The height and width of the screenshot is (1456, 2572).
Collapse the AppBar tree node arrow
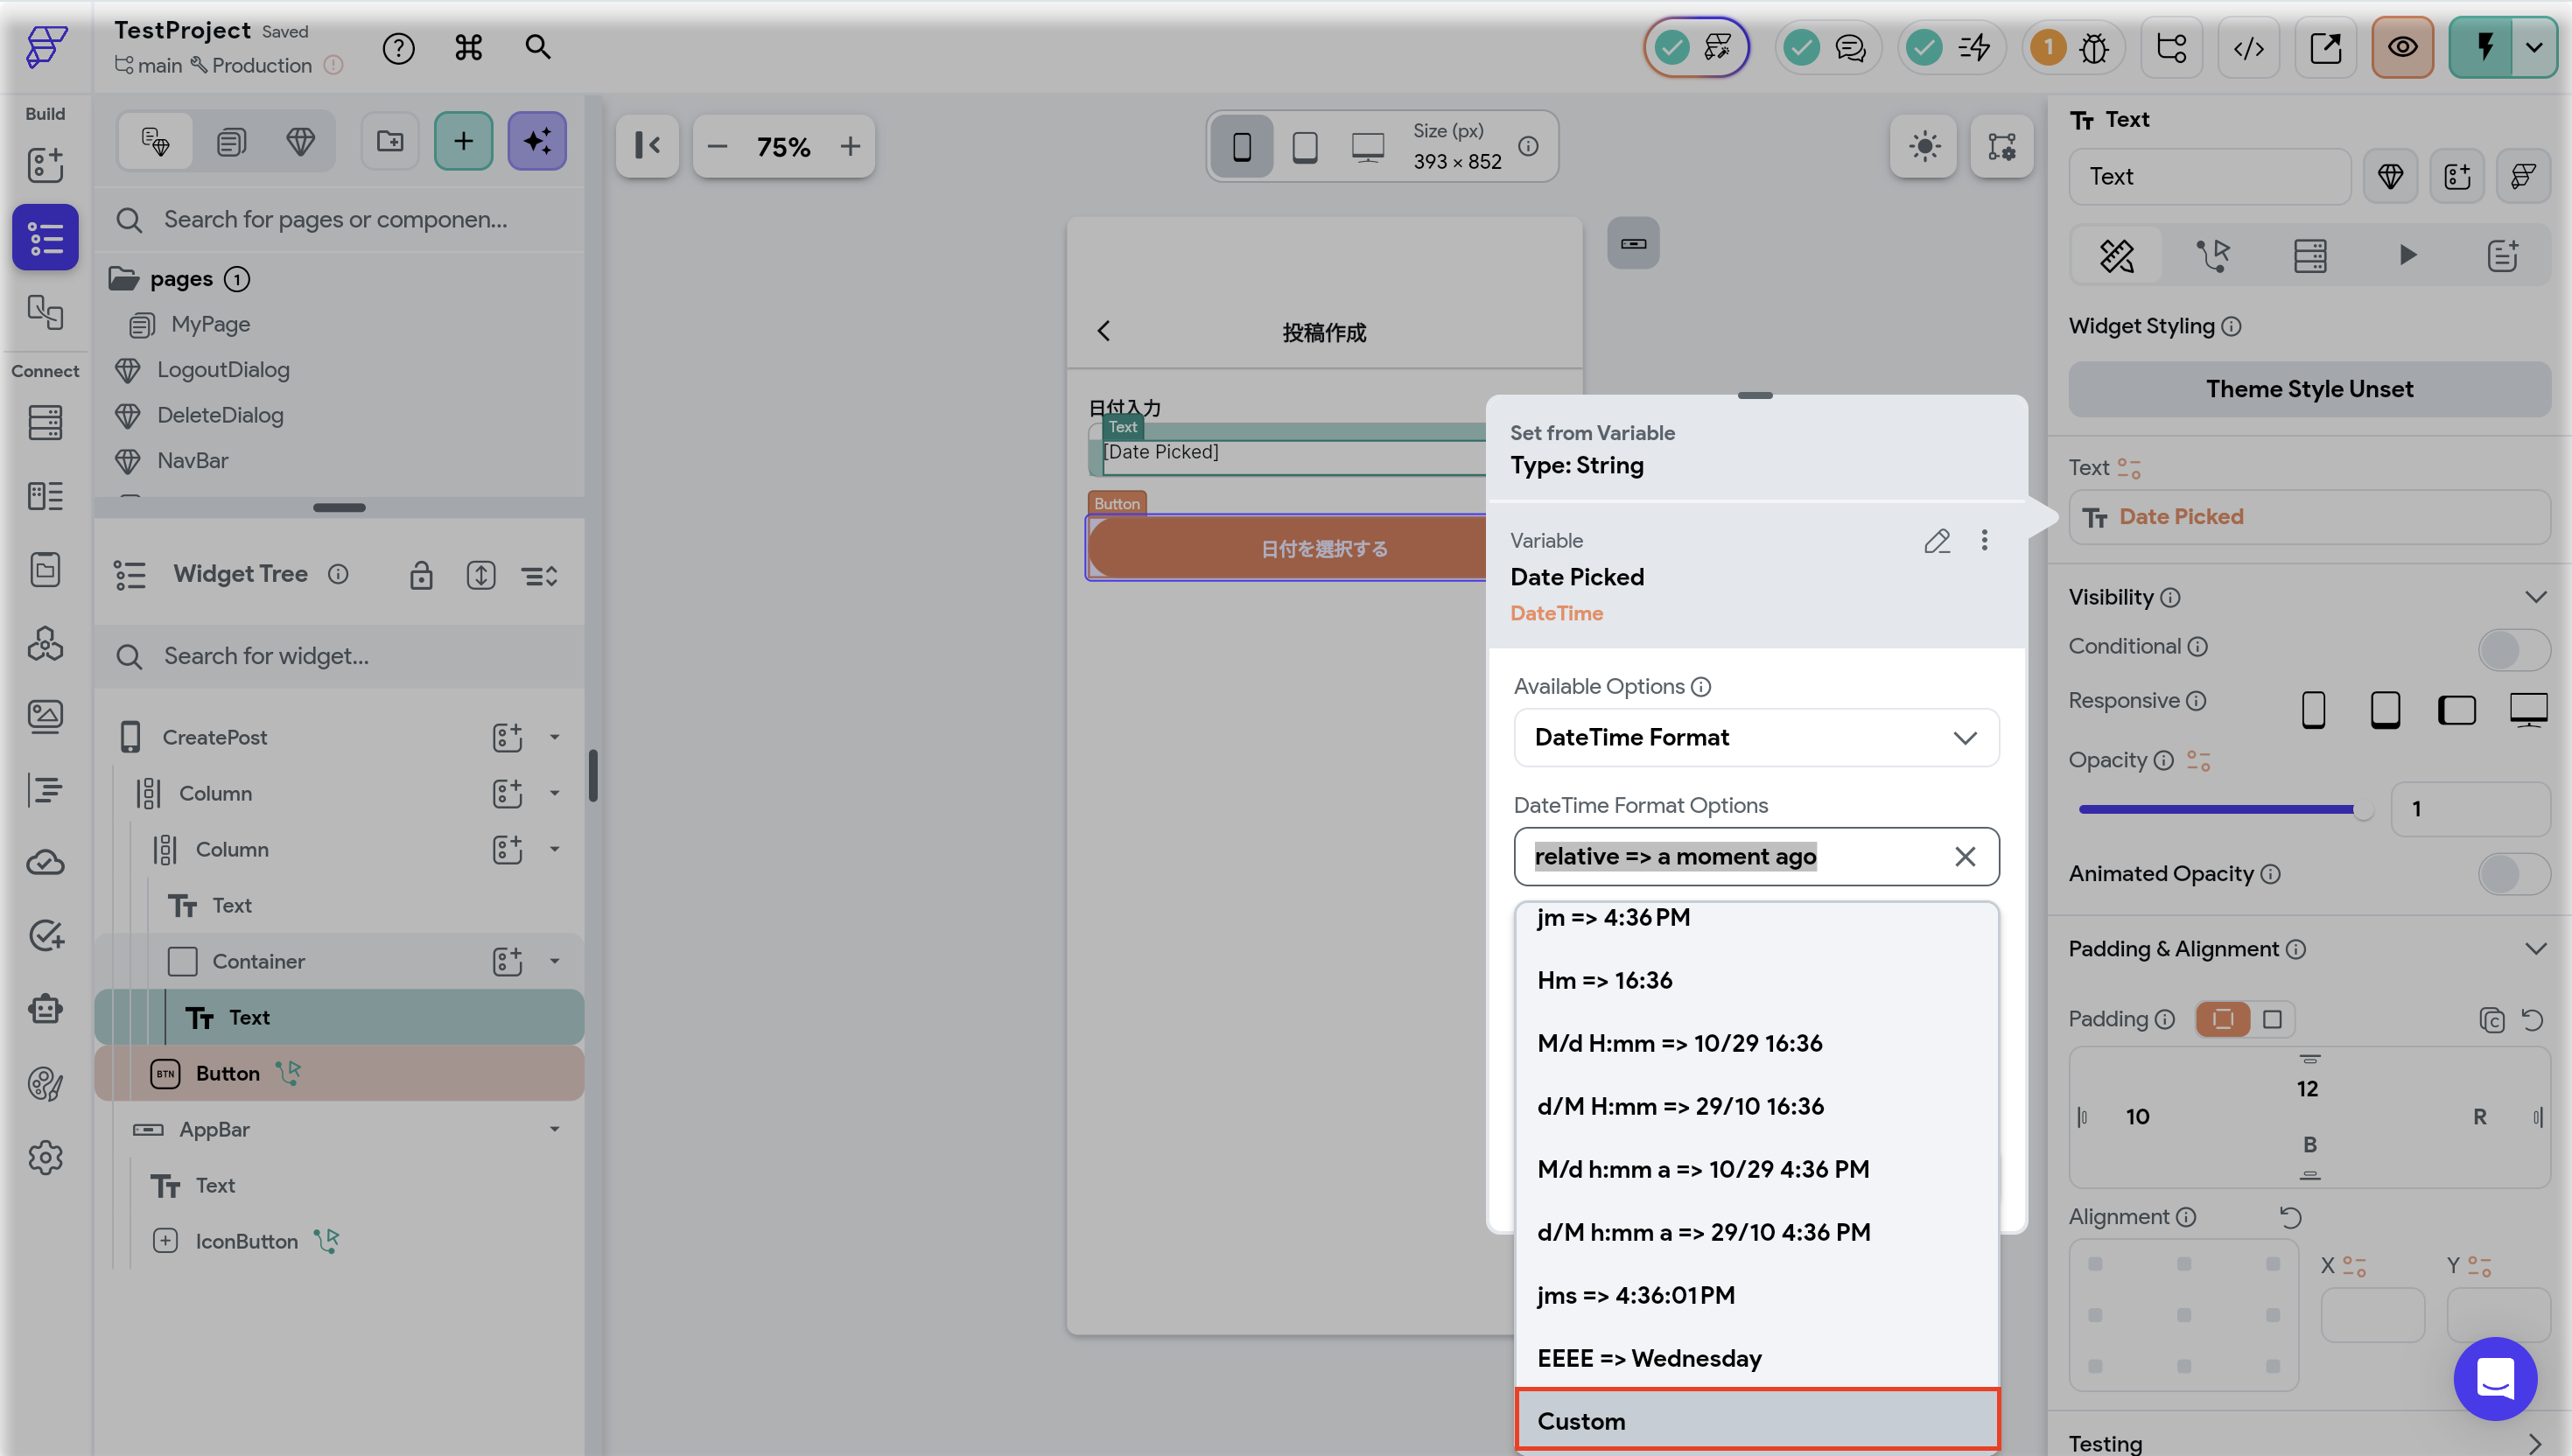(554, 1129)
